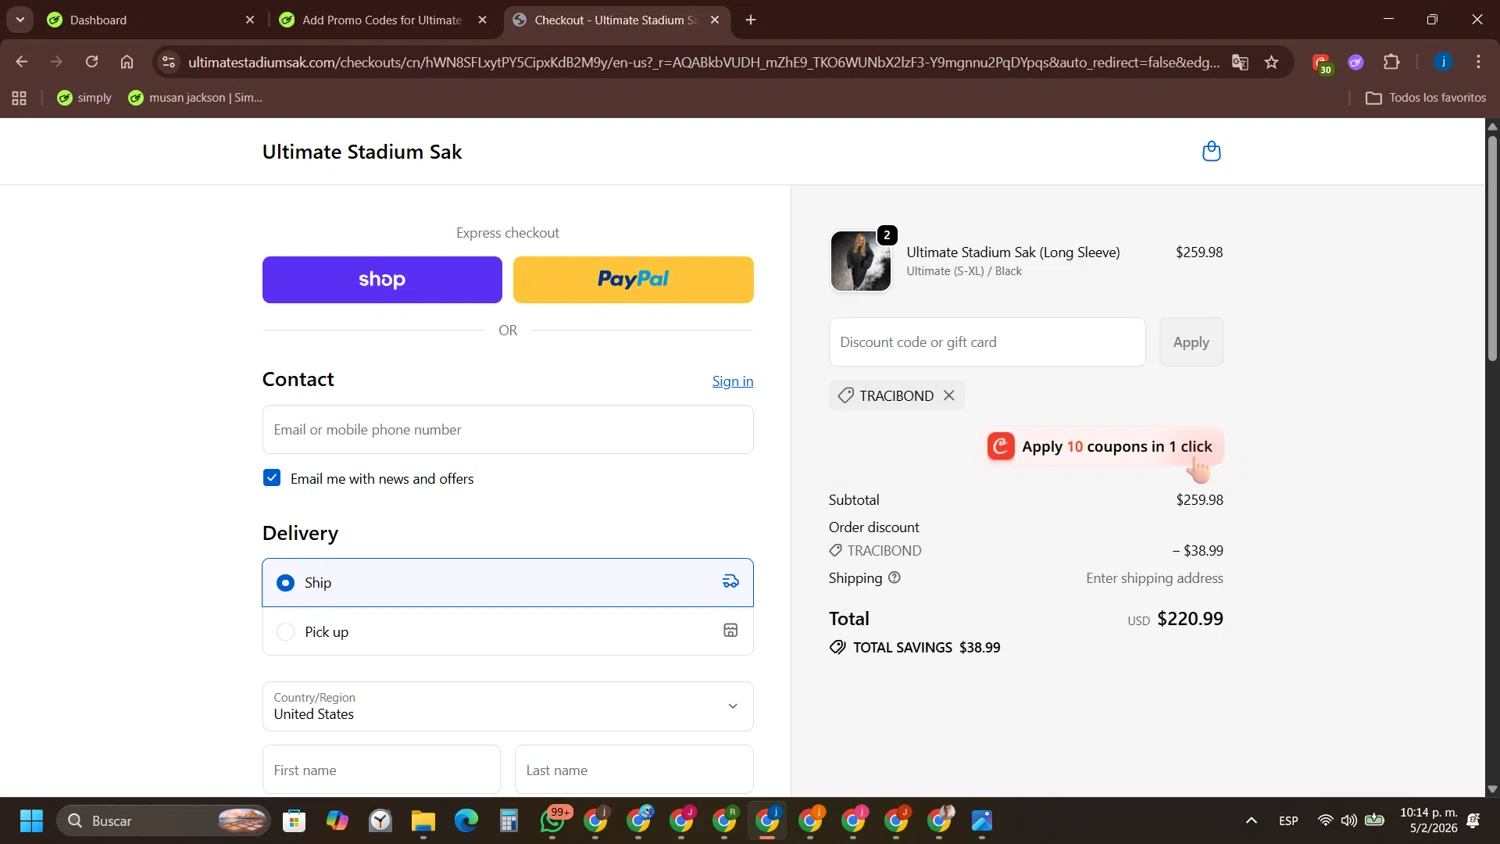Switch to Add Promo Codes tab
Viewport: 1500px width, 844px height.
[x=380, y=20]
